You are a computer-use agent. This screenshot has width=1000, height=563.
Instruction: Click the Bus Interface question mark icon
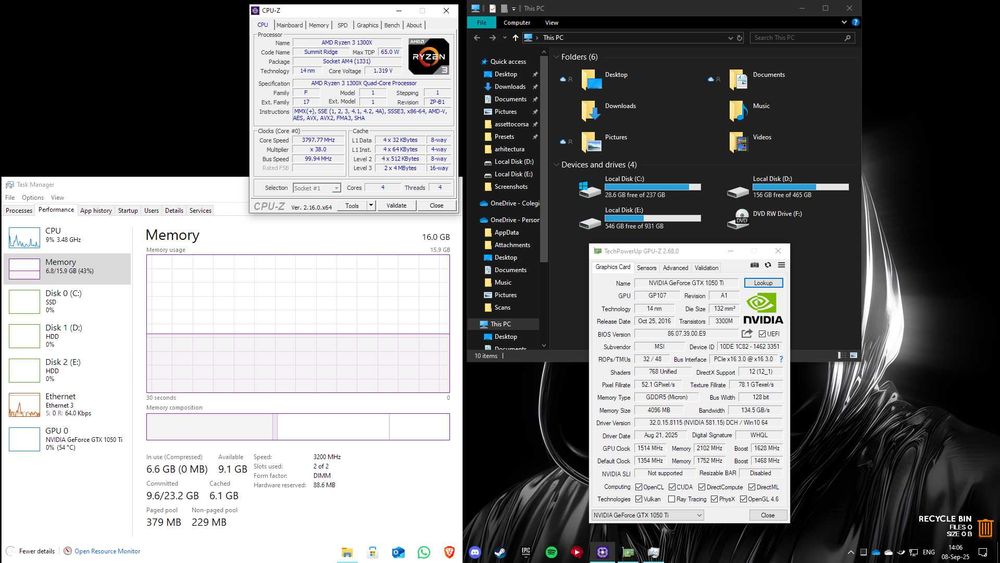781,359
